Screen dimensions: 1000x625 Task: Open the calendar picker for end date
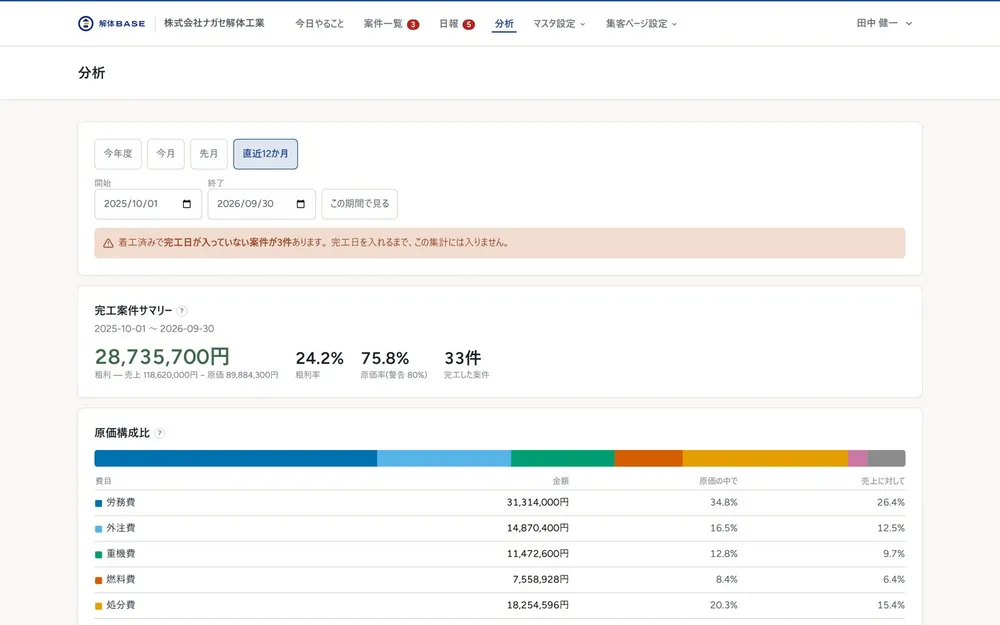point(300,204)
